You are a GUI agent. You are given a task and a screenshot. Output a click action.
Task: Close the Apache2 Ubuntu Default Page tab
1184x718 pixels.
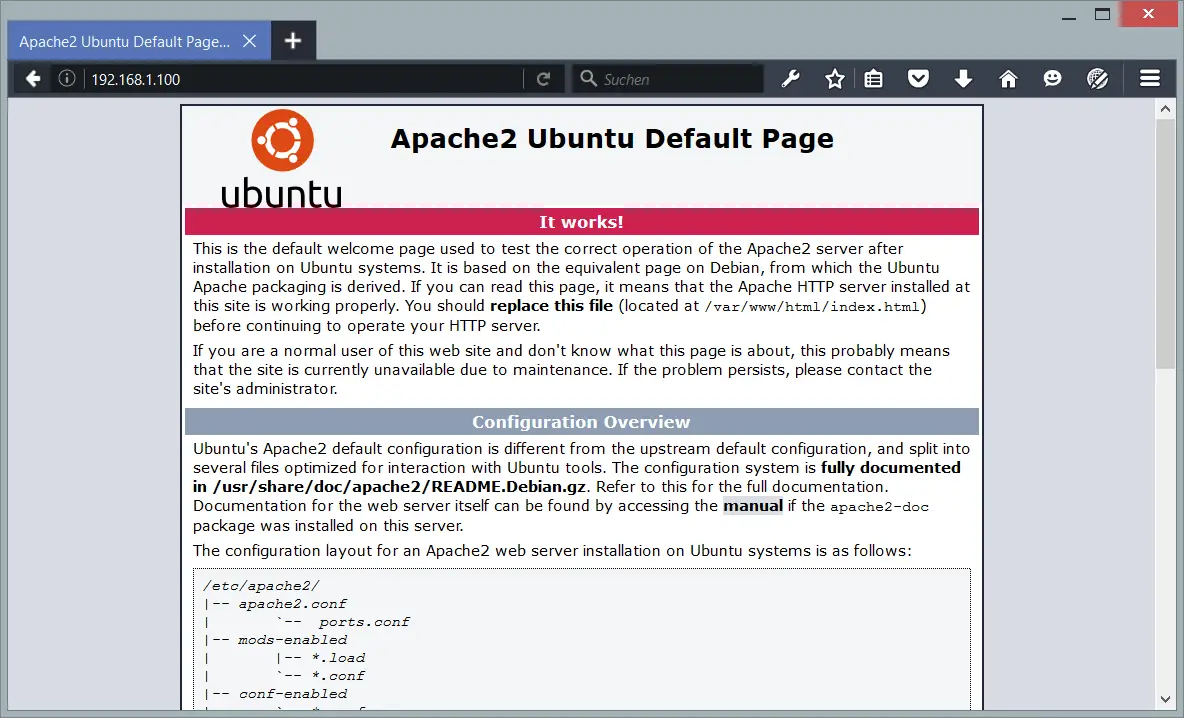[249, 41]
